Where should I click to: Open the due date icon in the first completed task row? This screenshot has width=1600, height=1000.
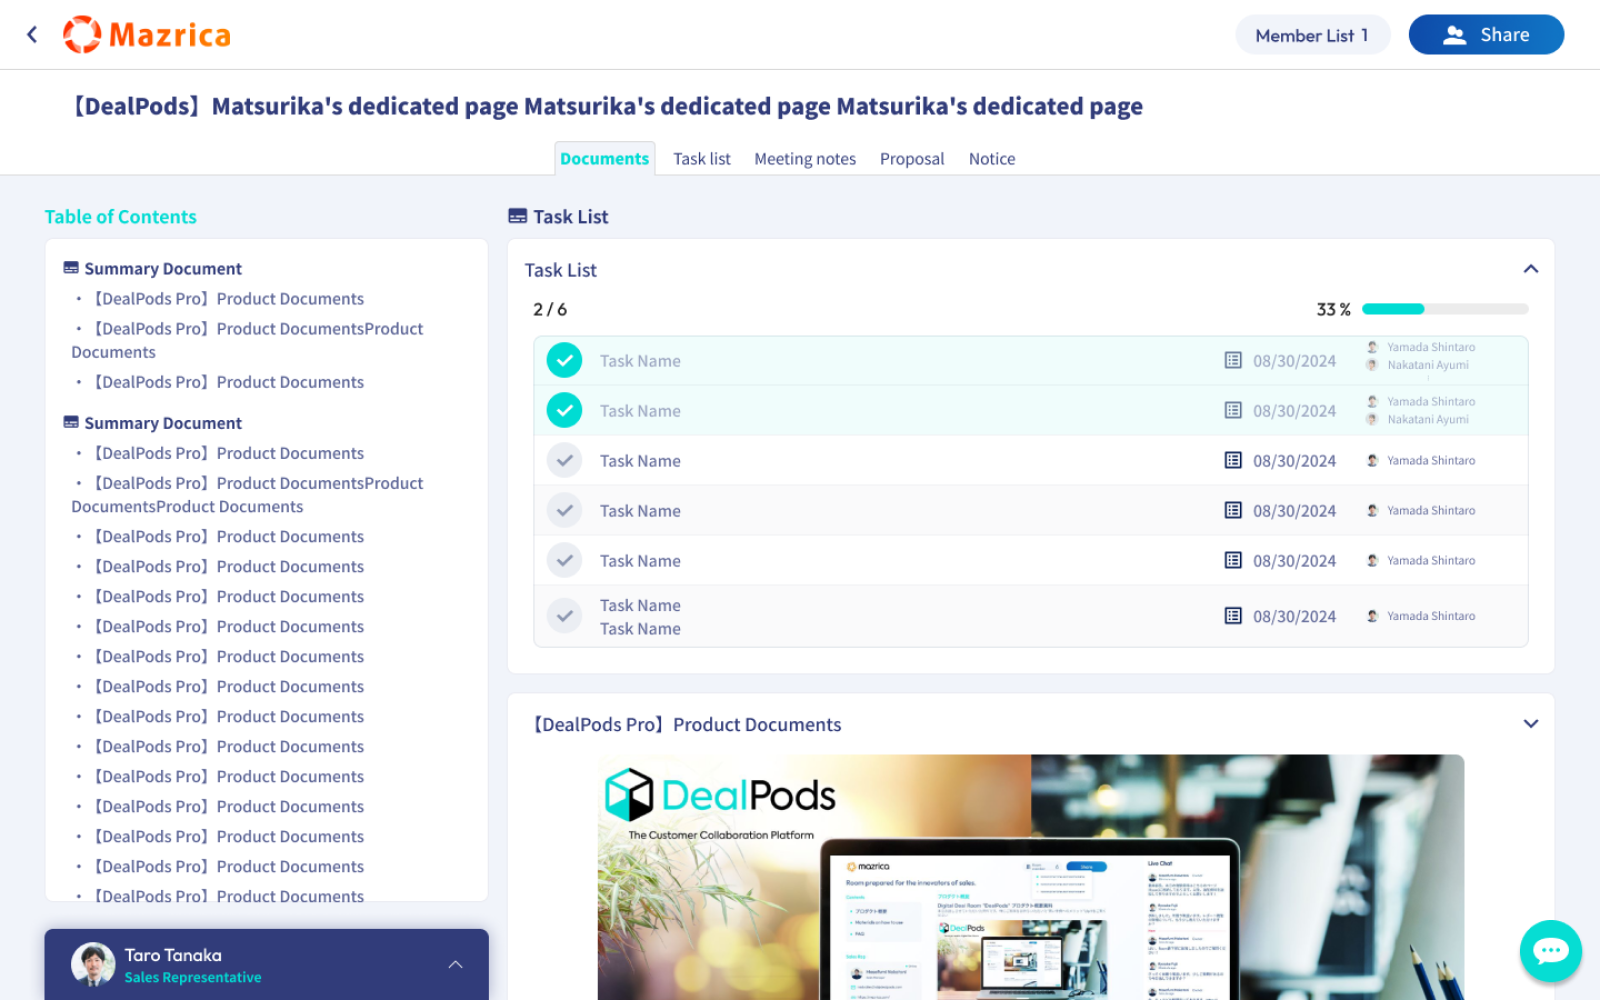coord(1233,360)
